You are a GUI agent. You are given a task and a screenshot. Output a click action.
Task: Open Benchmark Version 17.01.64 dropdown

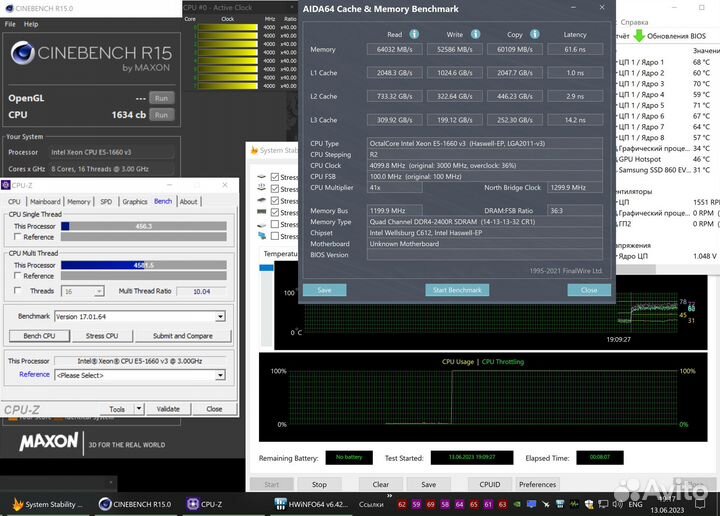click(220, 316)
